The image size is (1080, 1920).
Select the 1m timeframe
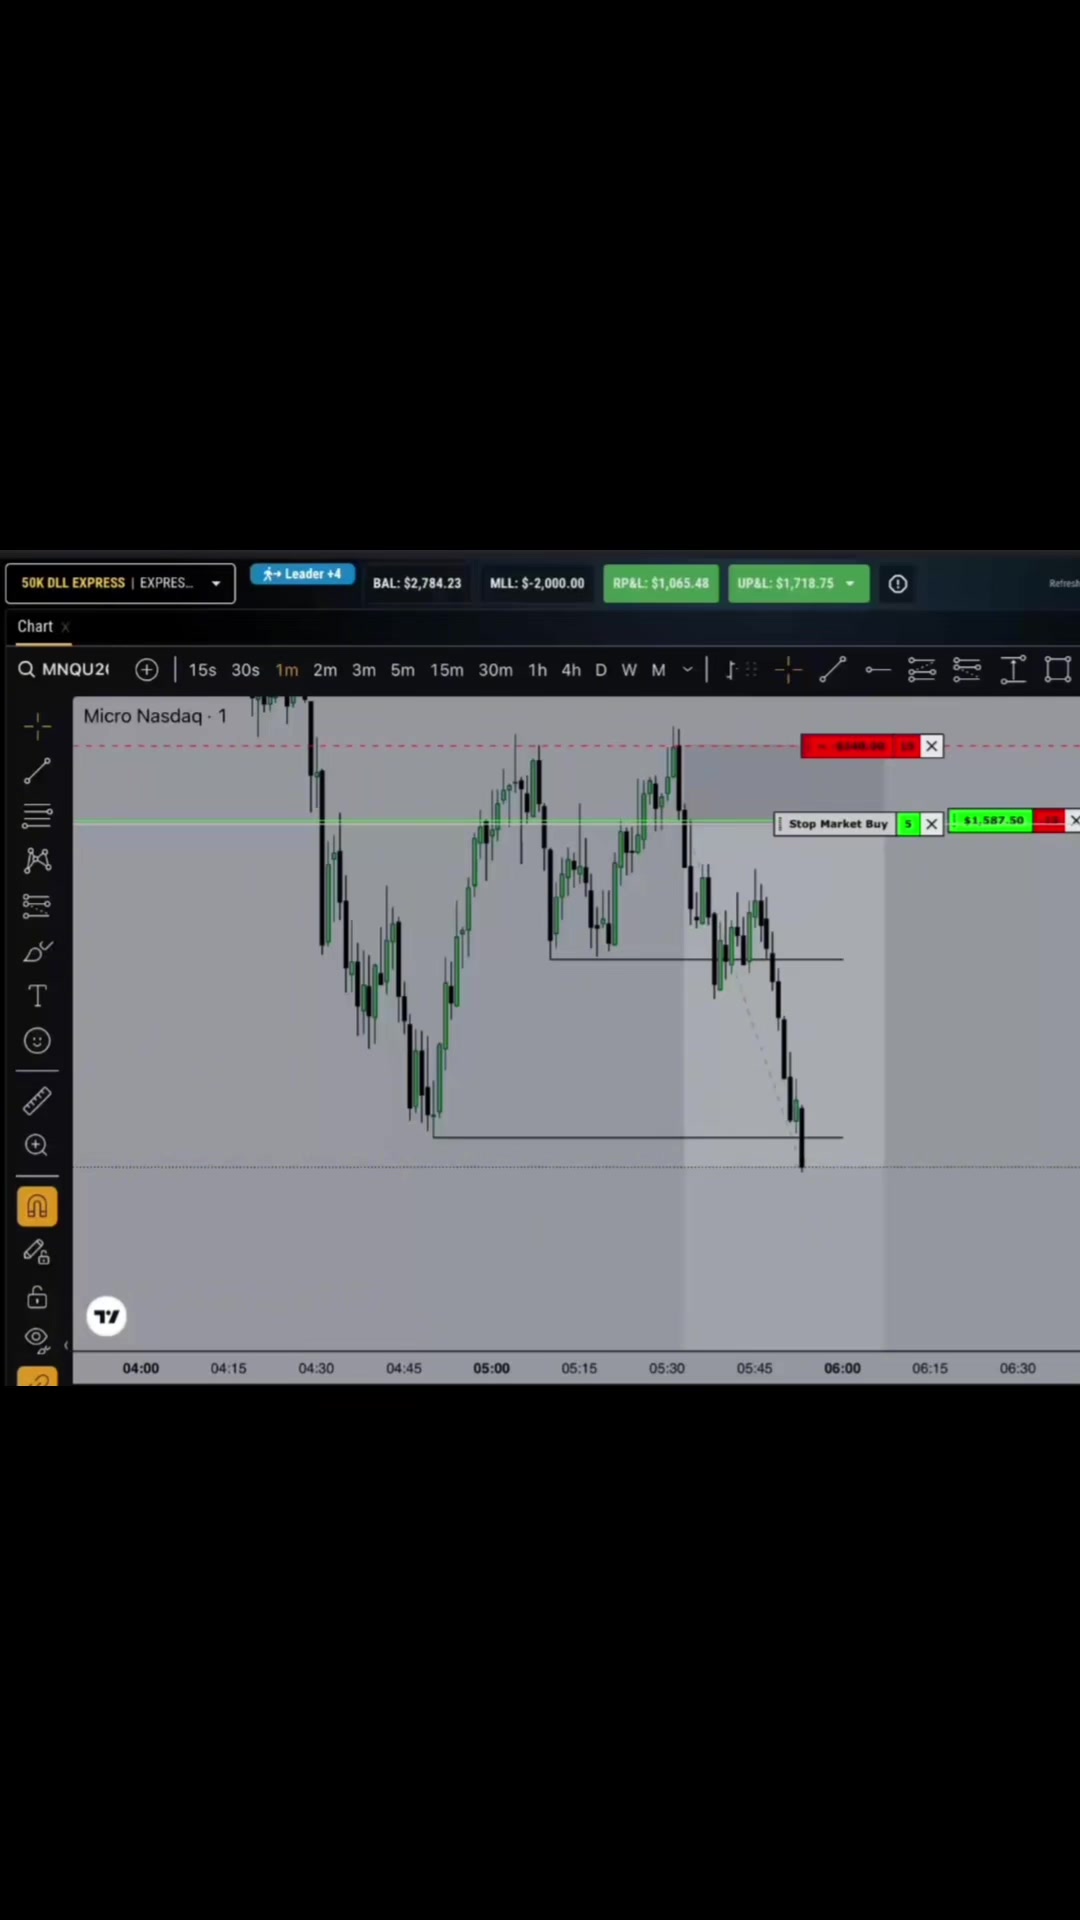(x=287, y=670)
